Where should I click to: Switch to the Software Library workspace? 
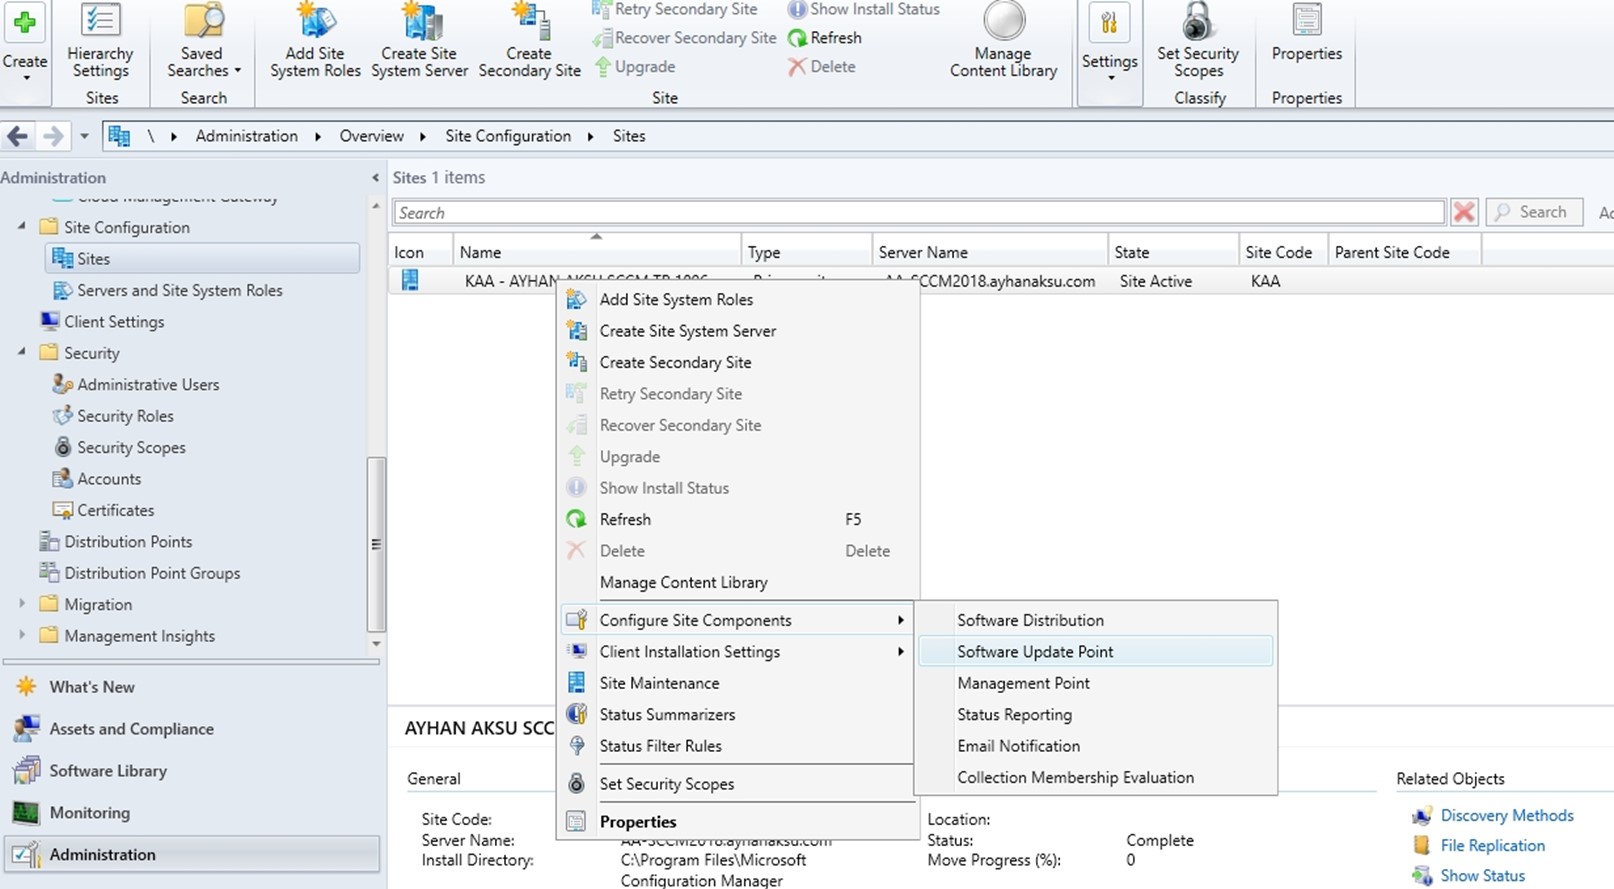[x=108, y=771]
